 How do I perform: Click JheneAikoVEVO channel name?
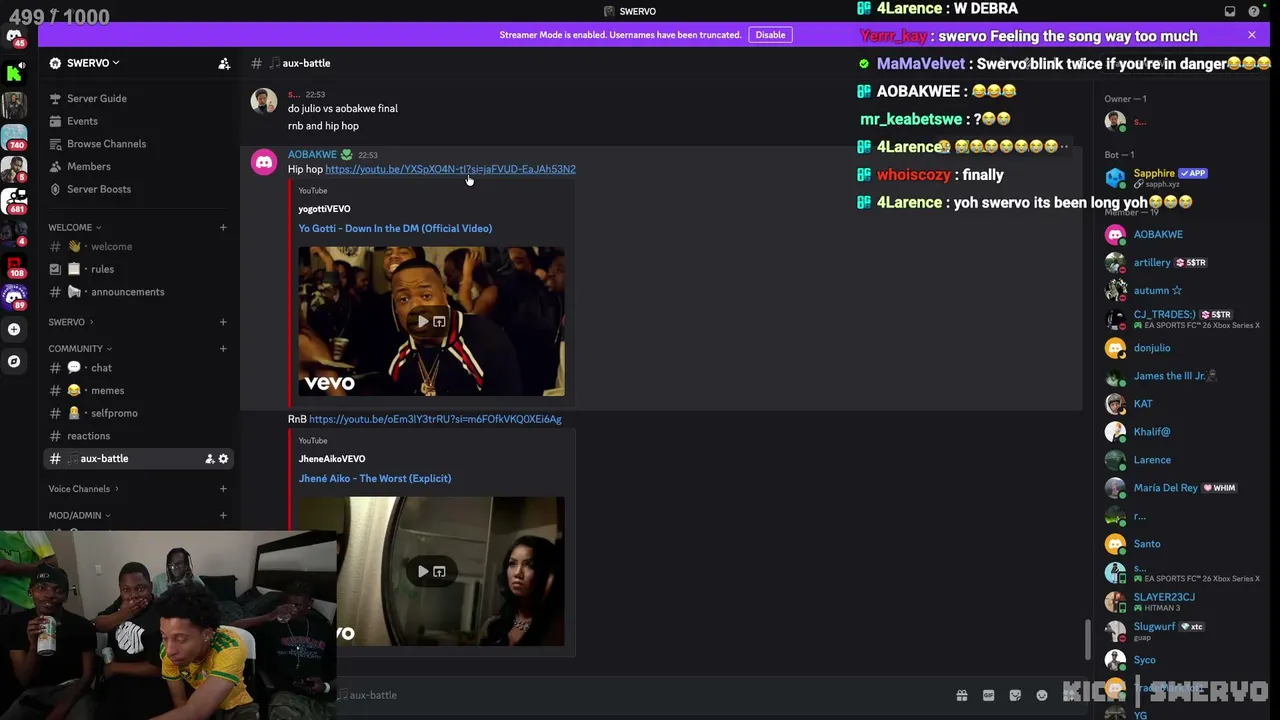(x=332, y=459)
